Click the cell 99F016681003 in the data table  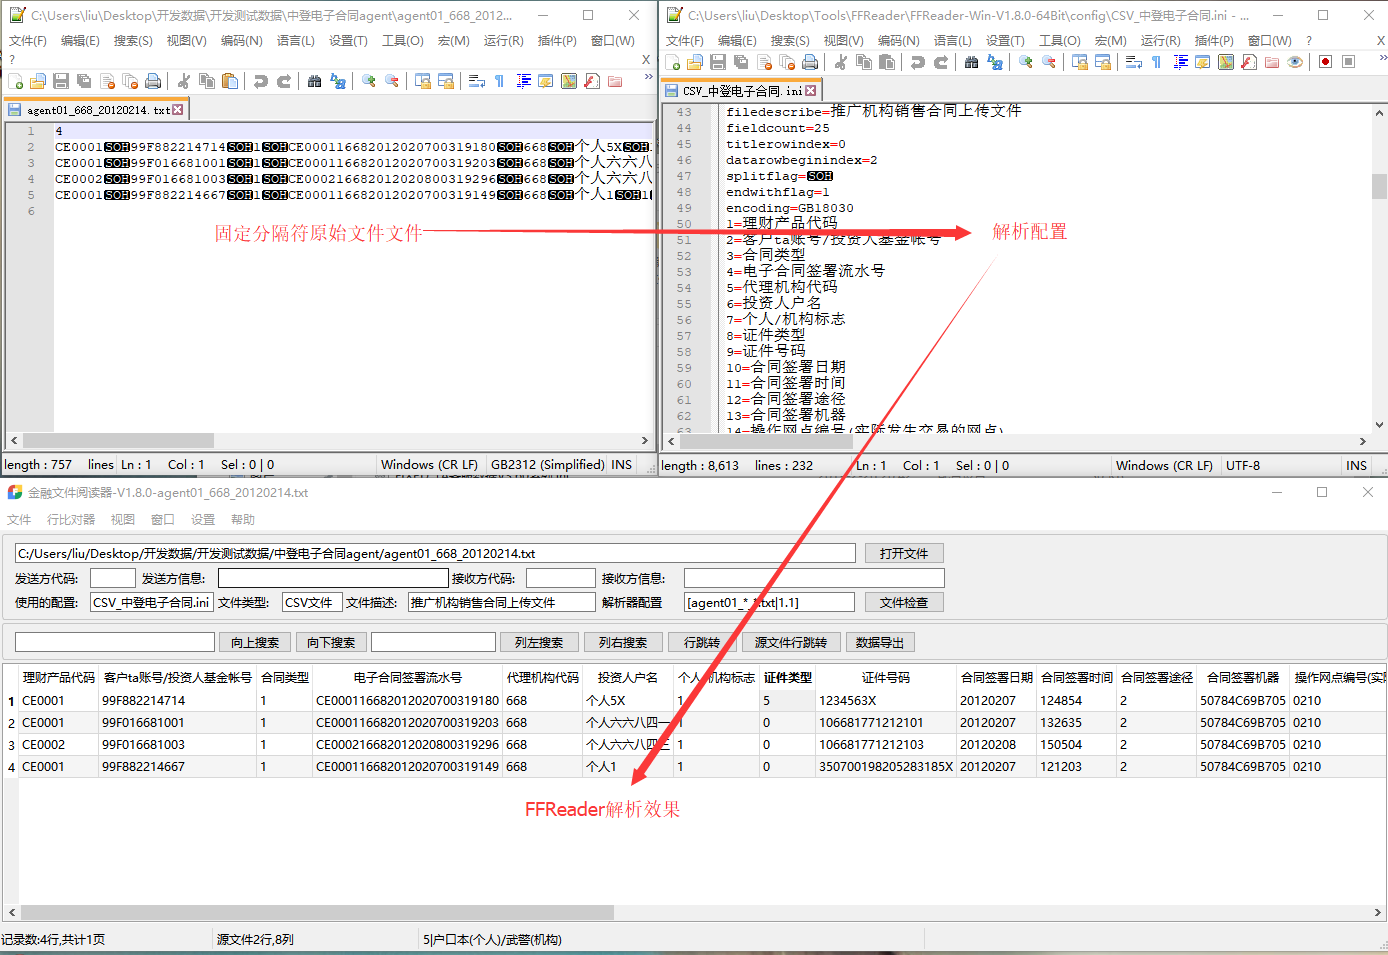[x=177, y=745]
